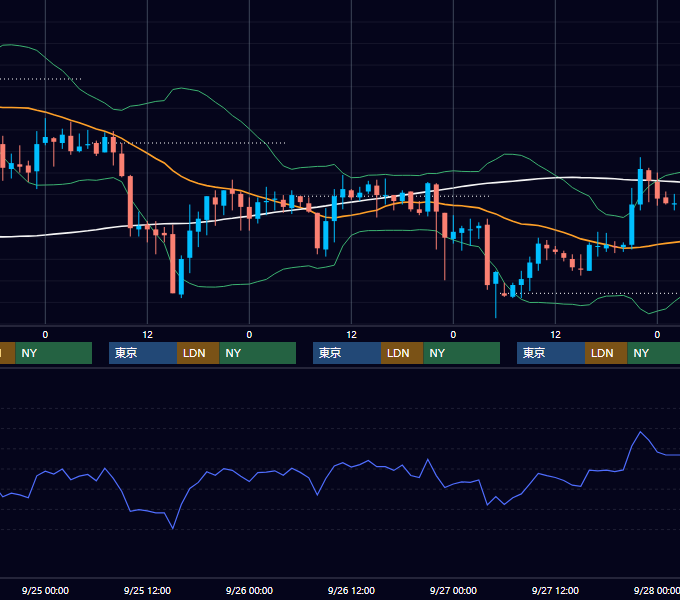Click hour label 12 above 9/27 12:00
This screenshot has height=600, width=680.
[x=556, y=335]
